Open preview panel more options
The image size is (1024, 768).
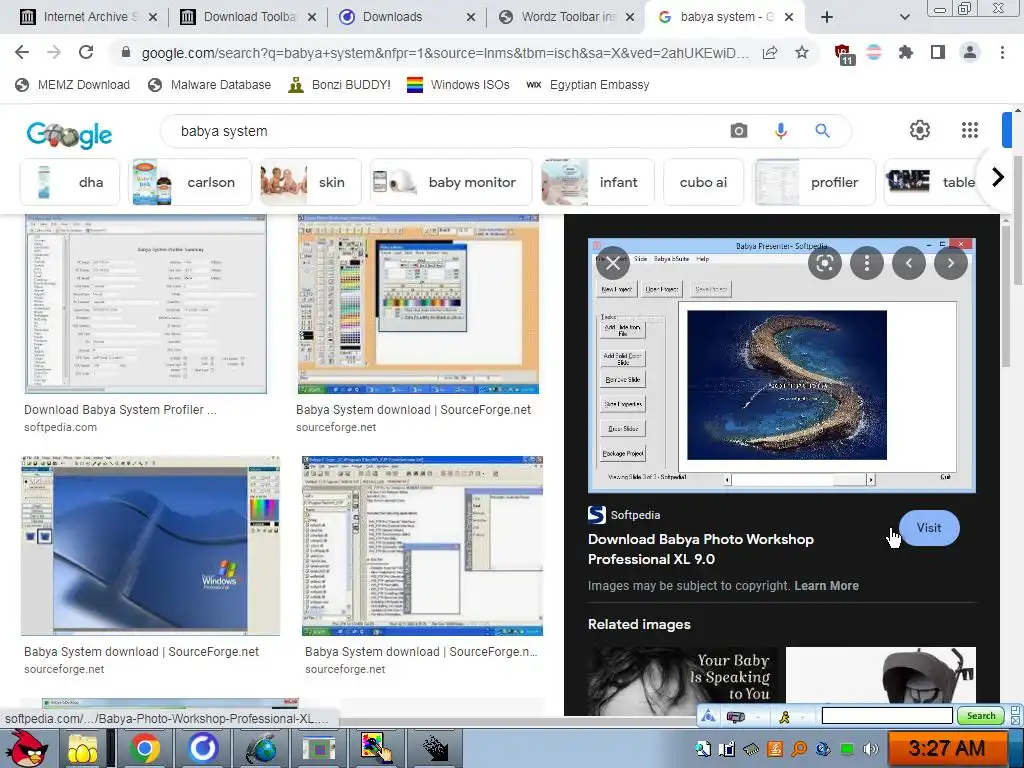[x=867, y=263]
